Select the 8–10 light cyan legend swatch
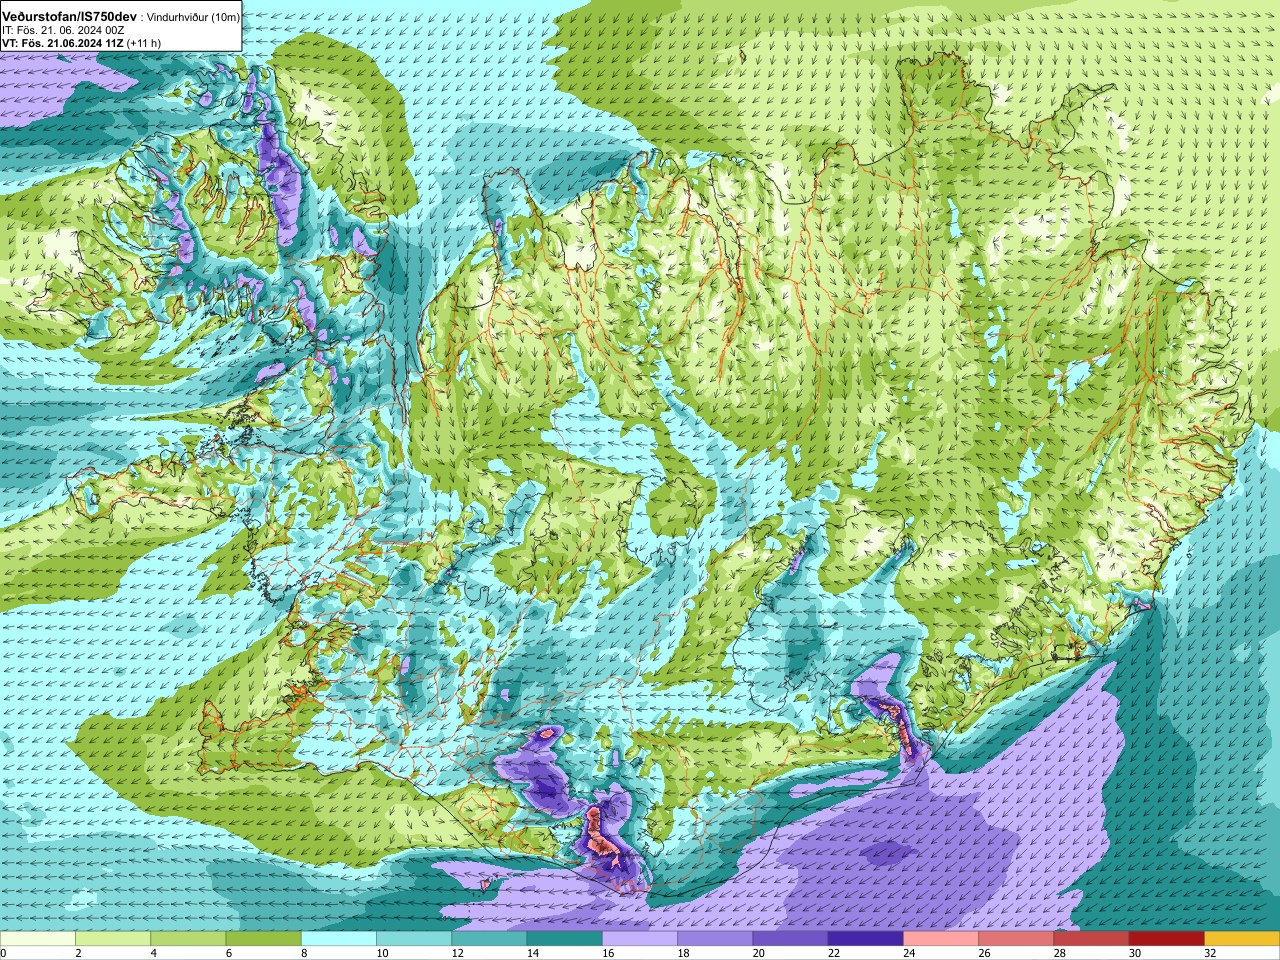The width and height of the screenshot is (1280, 960). pyautogui.click(x=339, y=939)
